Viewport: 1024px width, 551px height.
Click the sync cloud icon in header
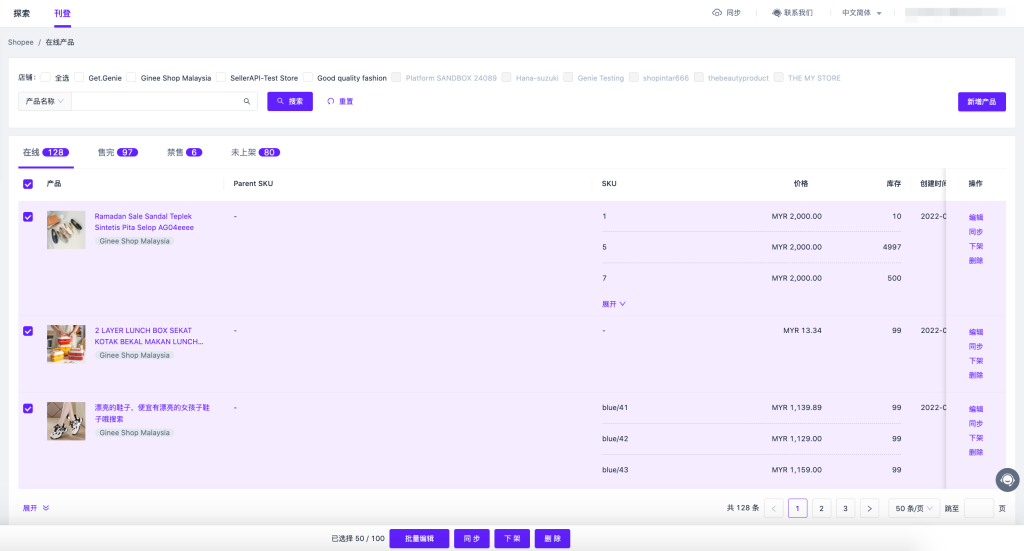(x=717, y=13)
